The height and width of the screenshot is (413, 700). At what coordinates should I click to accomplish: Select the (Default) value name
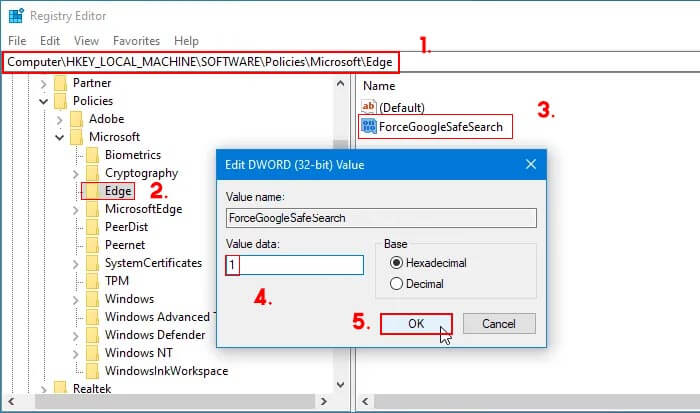pyautogui.click(x=402, y=108)
